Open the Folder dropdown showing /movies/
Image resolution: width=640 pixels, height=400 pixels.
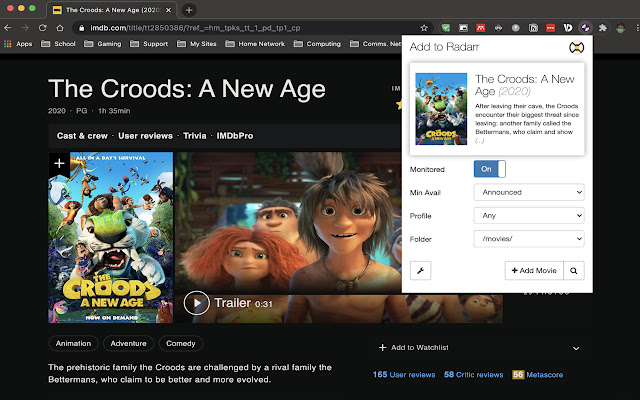529,239
